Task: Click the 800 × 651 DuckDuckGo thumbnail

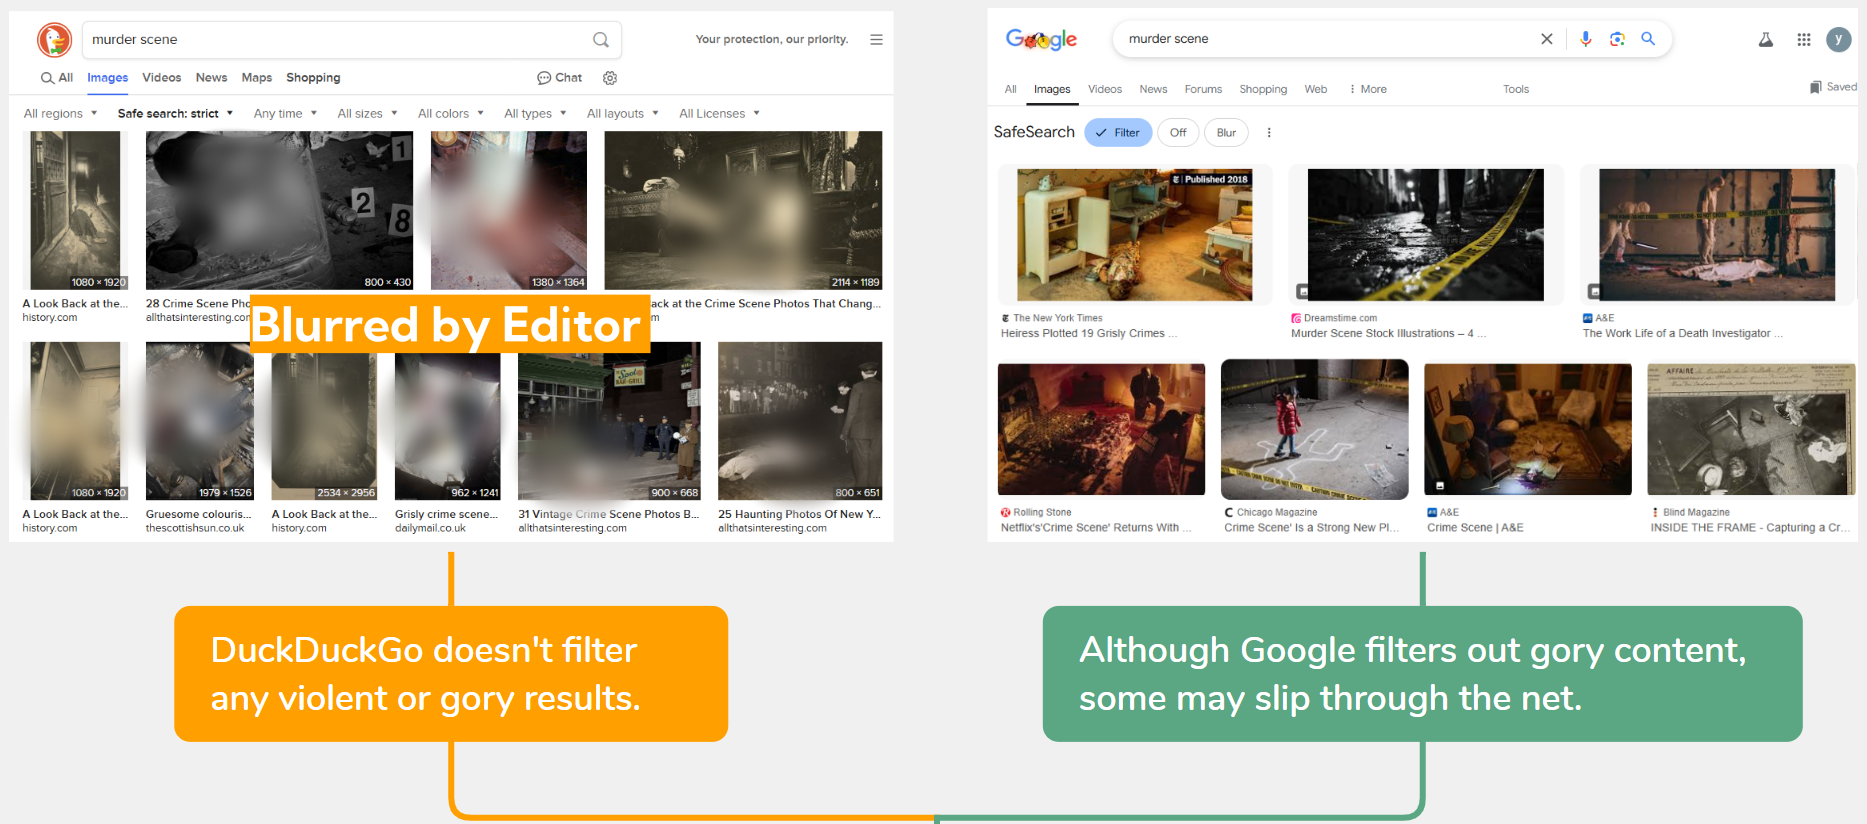Action: tap(800, 421)
